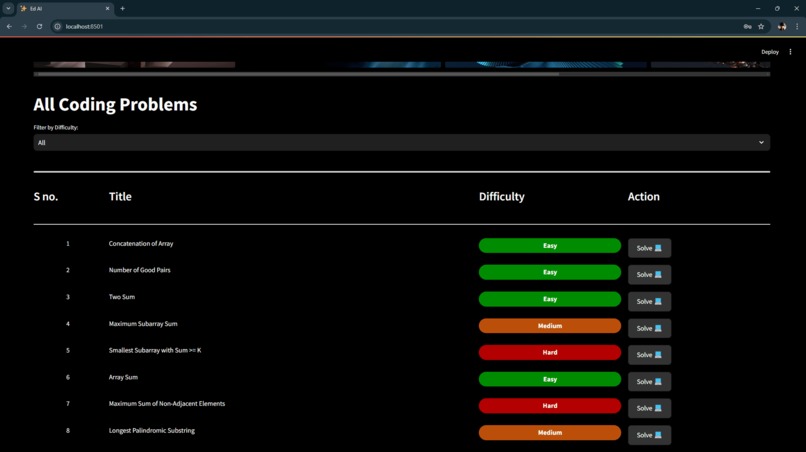Click the browser back arrow

[9, 26]
